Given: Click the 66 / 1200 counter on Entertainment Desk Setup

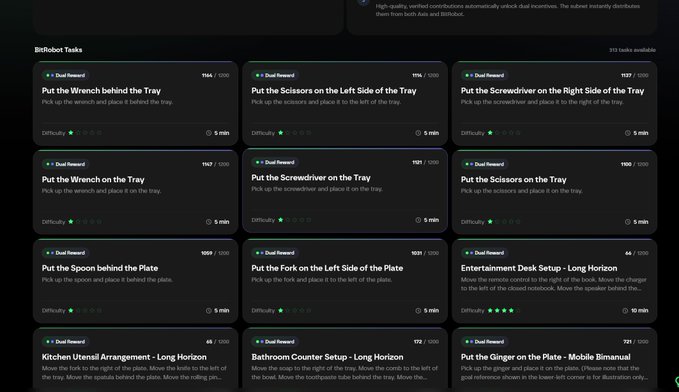Looking at the screenshot, I should (x=637, y=253).
